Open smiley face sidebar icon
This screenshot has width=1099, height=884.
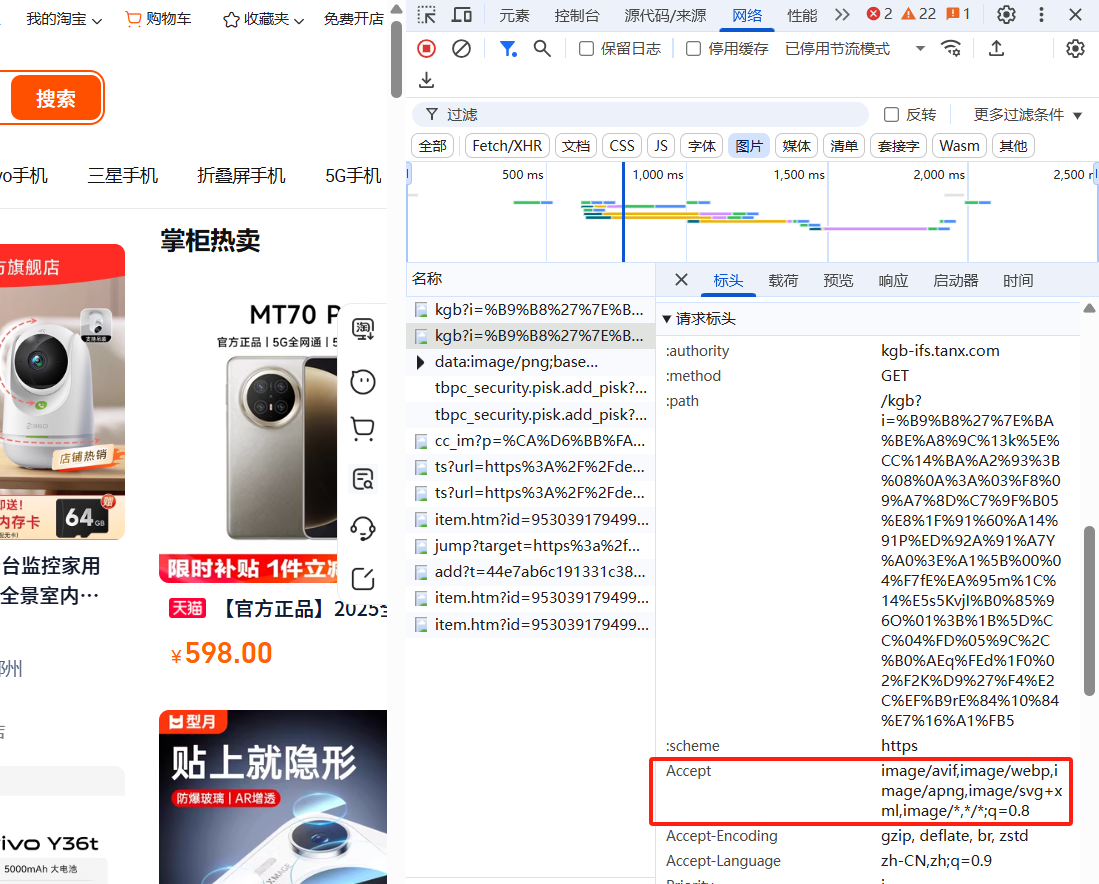click(363, 382)
